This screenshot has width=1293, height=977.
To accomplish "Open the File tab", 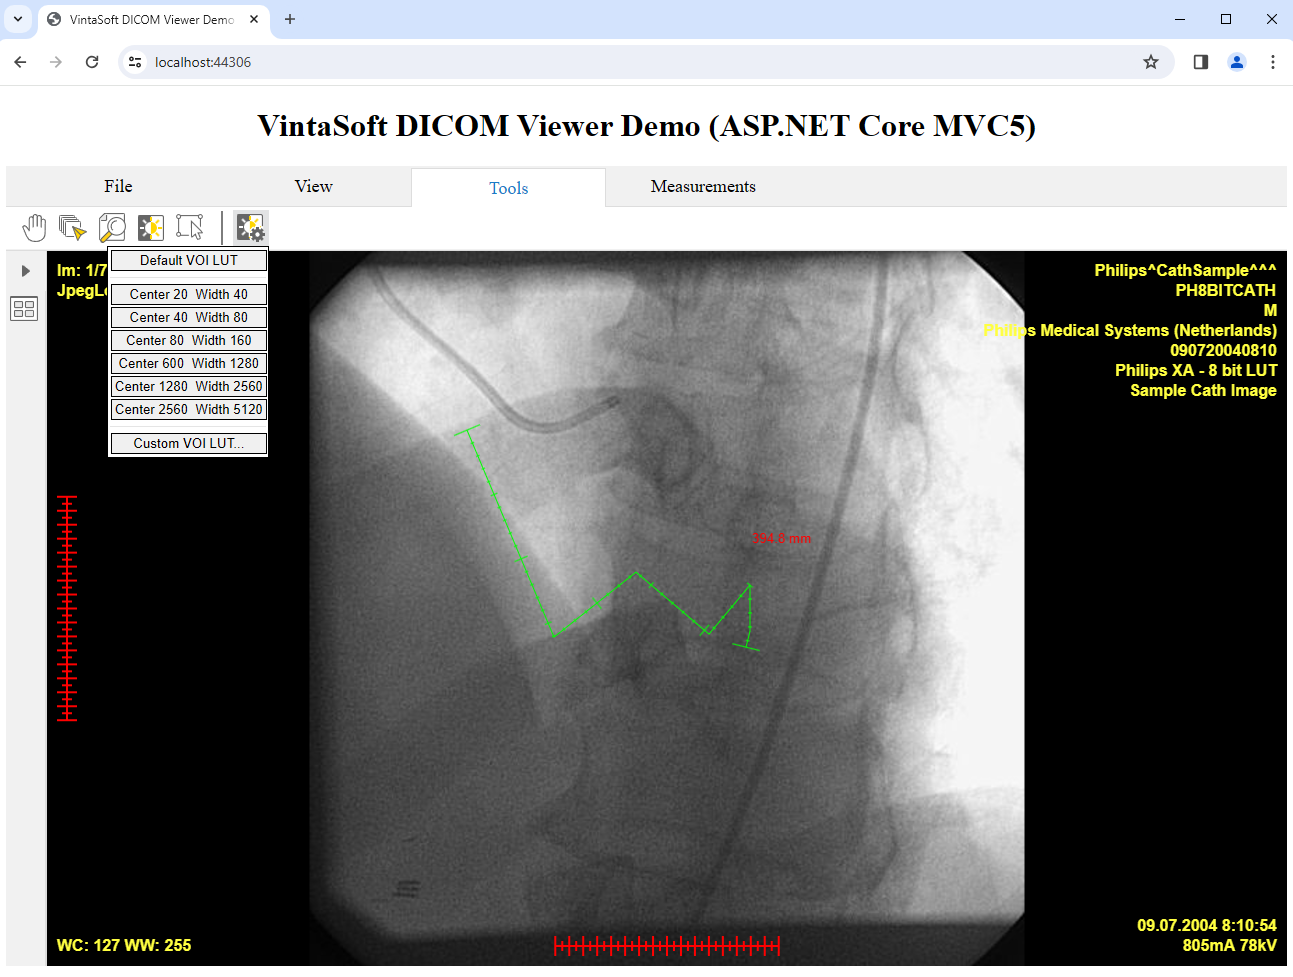I will (118, 187).
